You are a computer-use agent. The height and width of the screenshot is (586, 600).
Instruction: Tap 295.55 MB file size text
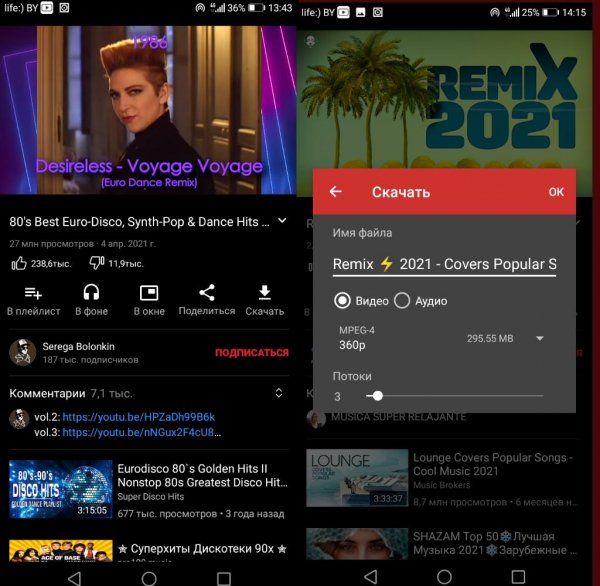pyautogui.click(x=490, y=338)
